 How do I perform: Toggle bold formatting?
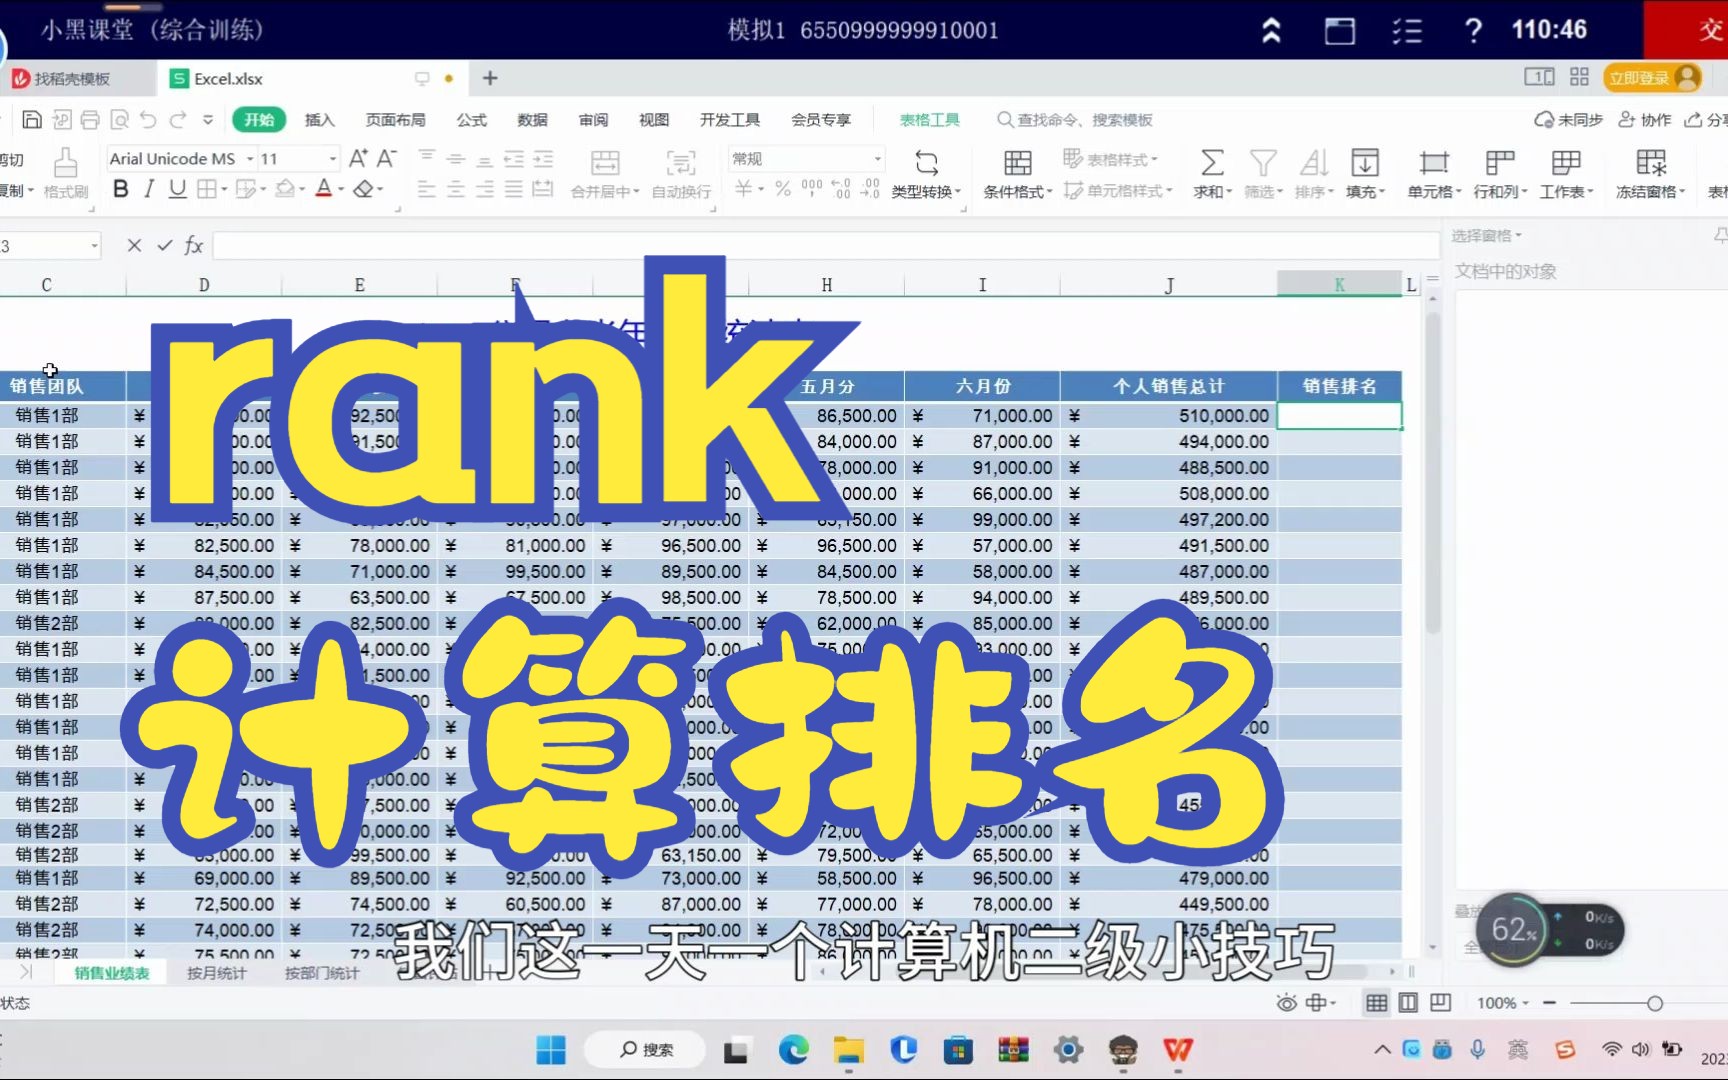[119, 189]
